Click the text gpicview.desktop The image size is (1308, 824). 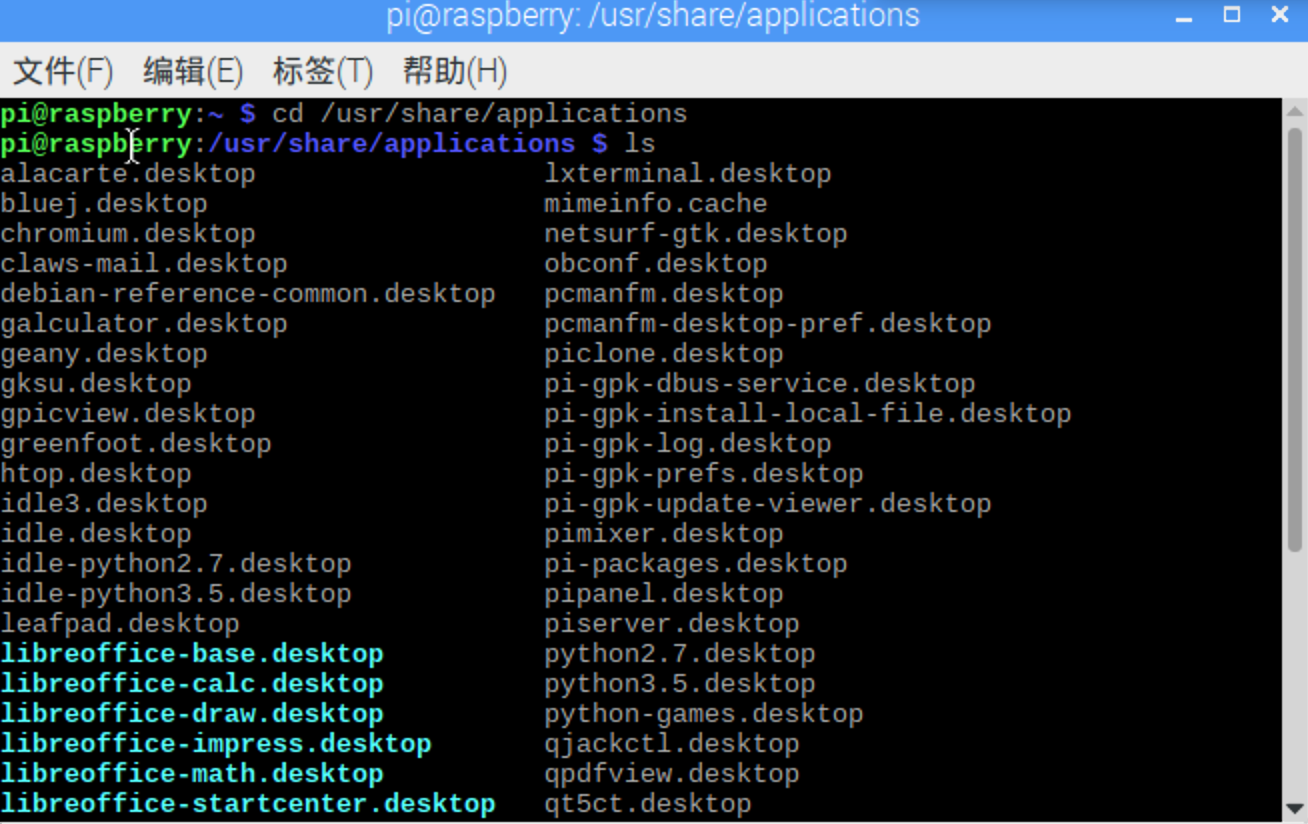(128, 414)
